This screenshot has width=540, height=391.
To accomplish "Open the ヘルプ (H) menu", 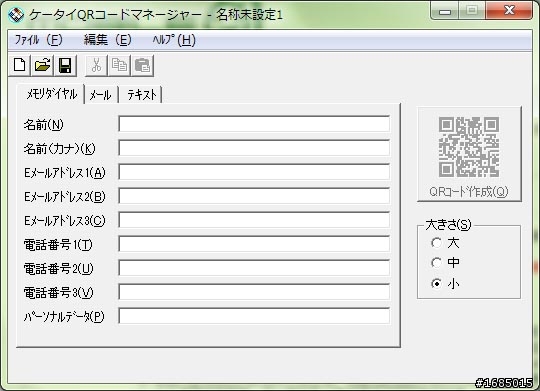I will click(x=174, y=40).
